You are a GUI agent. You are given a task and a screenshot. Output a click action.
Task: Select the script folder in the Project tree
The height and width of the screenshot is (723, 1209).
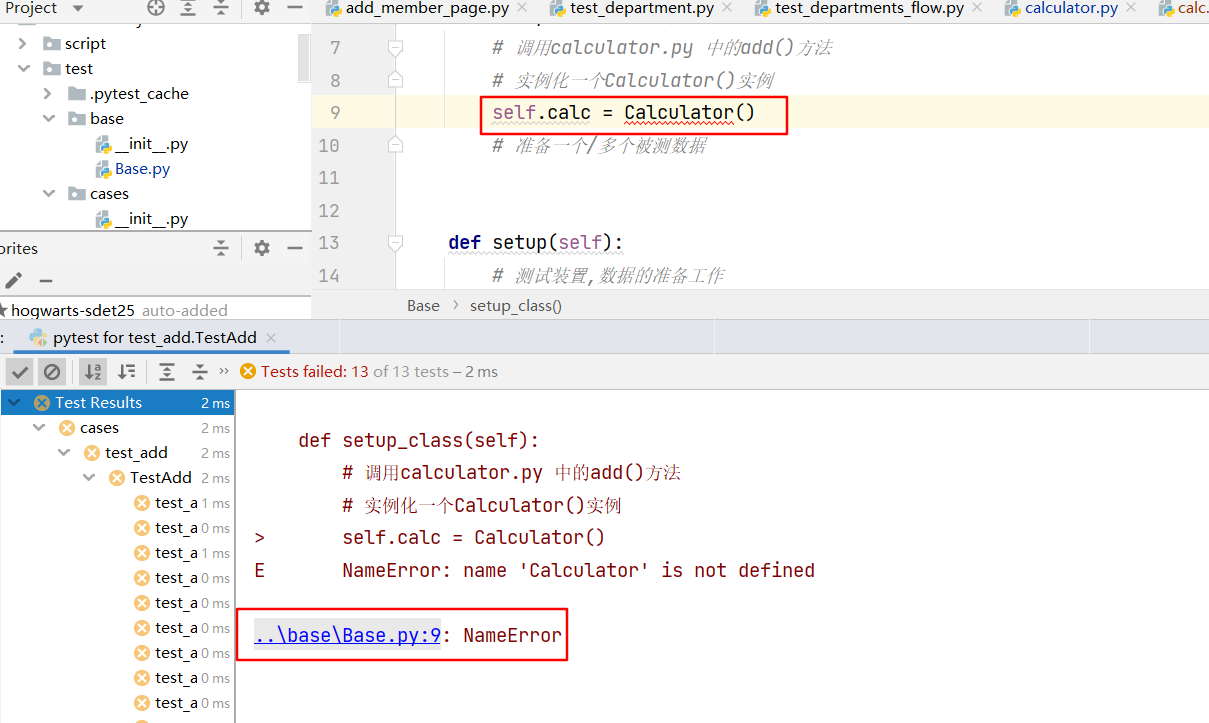pos(85,44)
